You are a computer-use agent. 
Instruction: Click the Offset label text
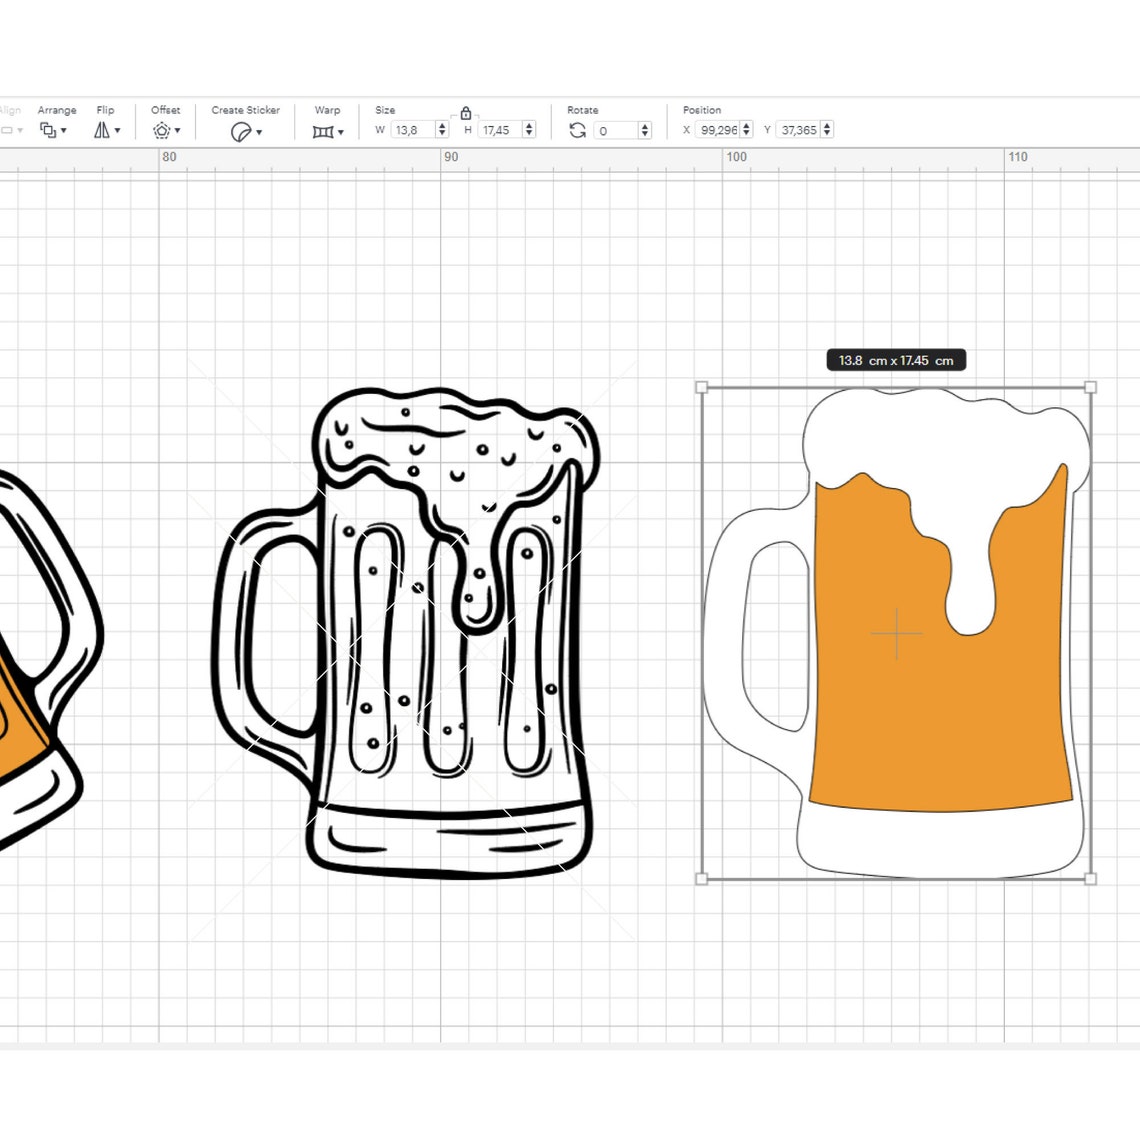164,110
